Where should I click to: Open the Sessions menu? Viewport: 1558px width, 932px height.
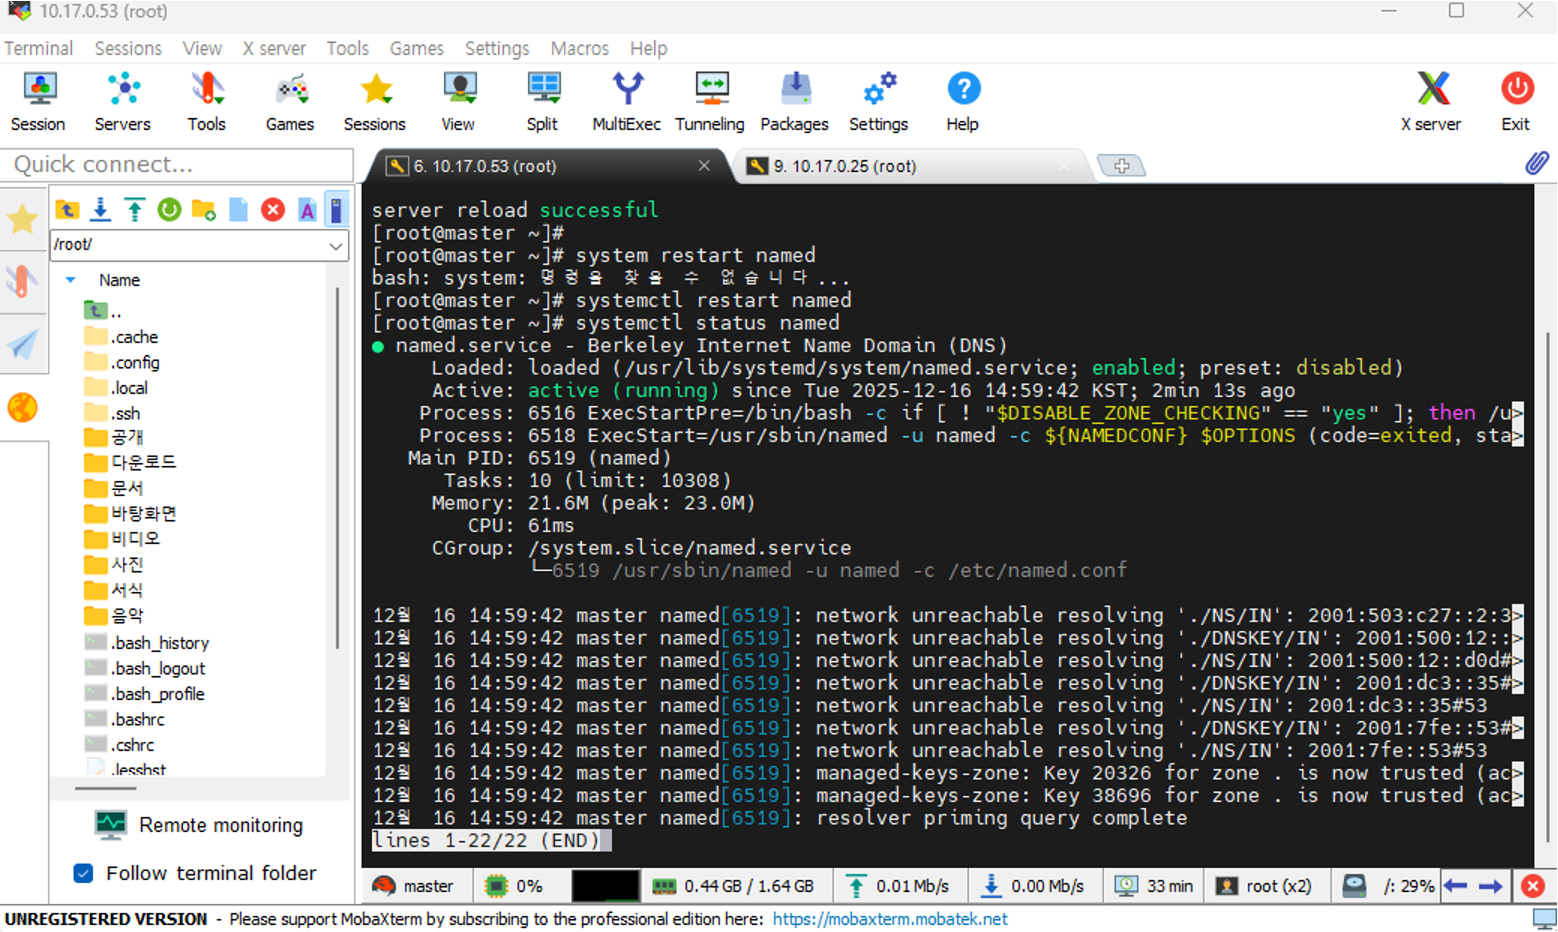(x=128, y=48)
